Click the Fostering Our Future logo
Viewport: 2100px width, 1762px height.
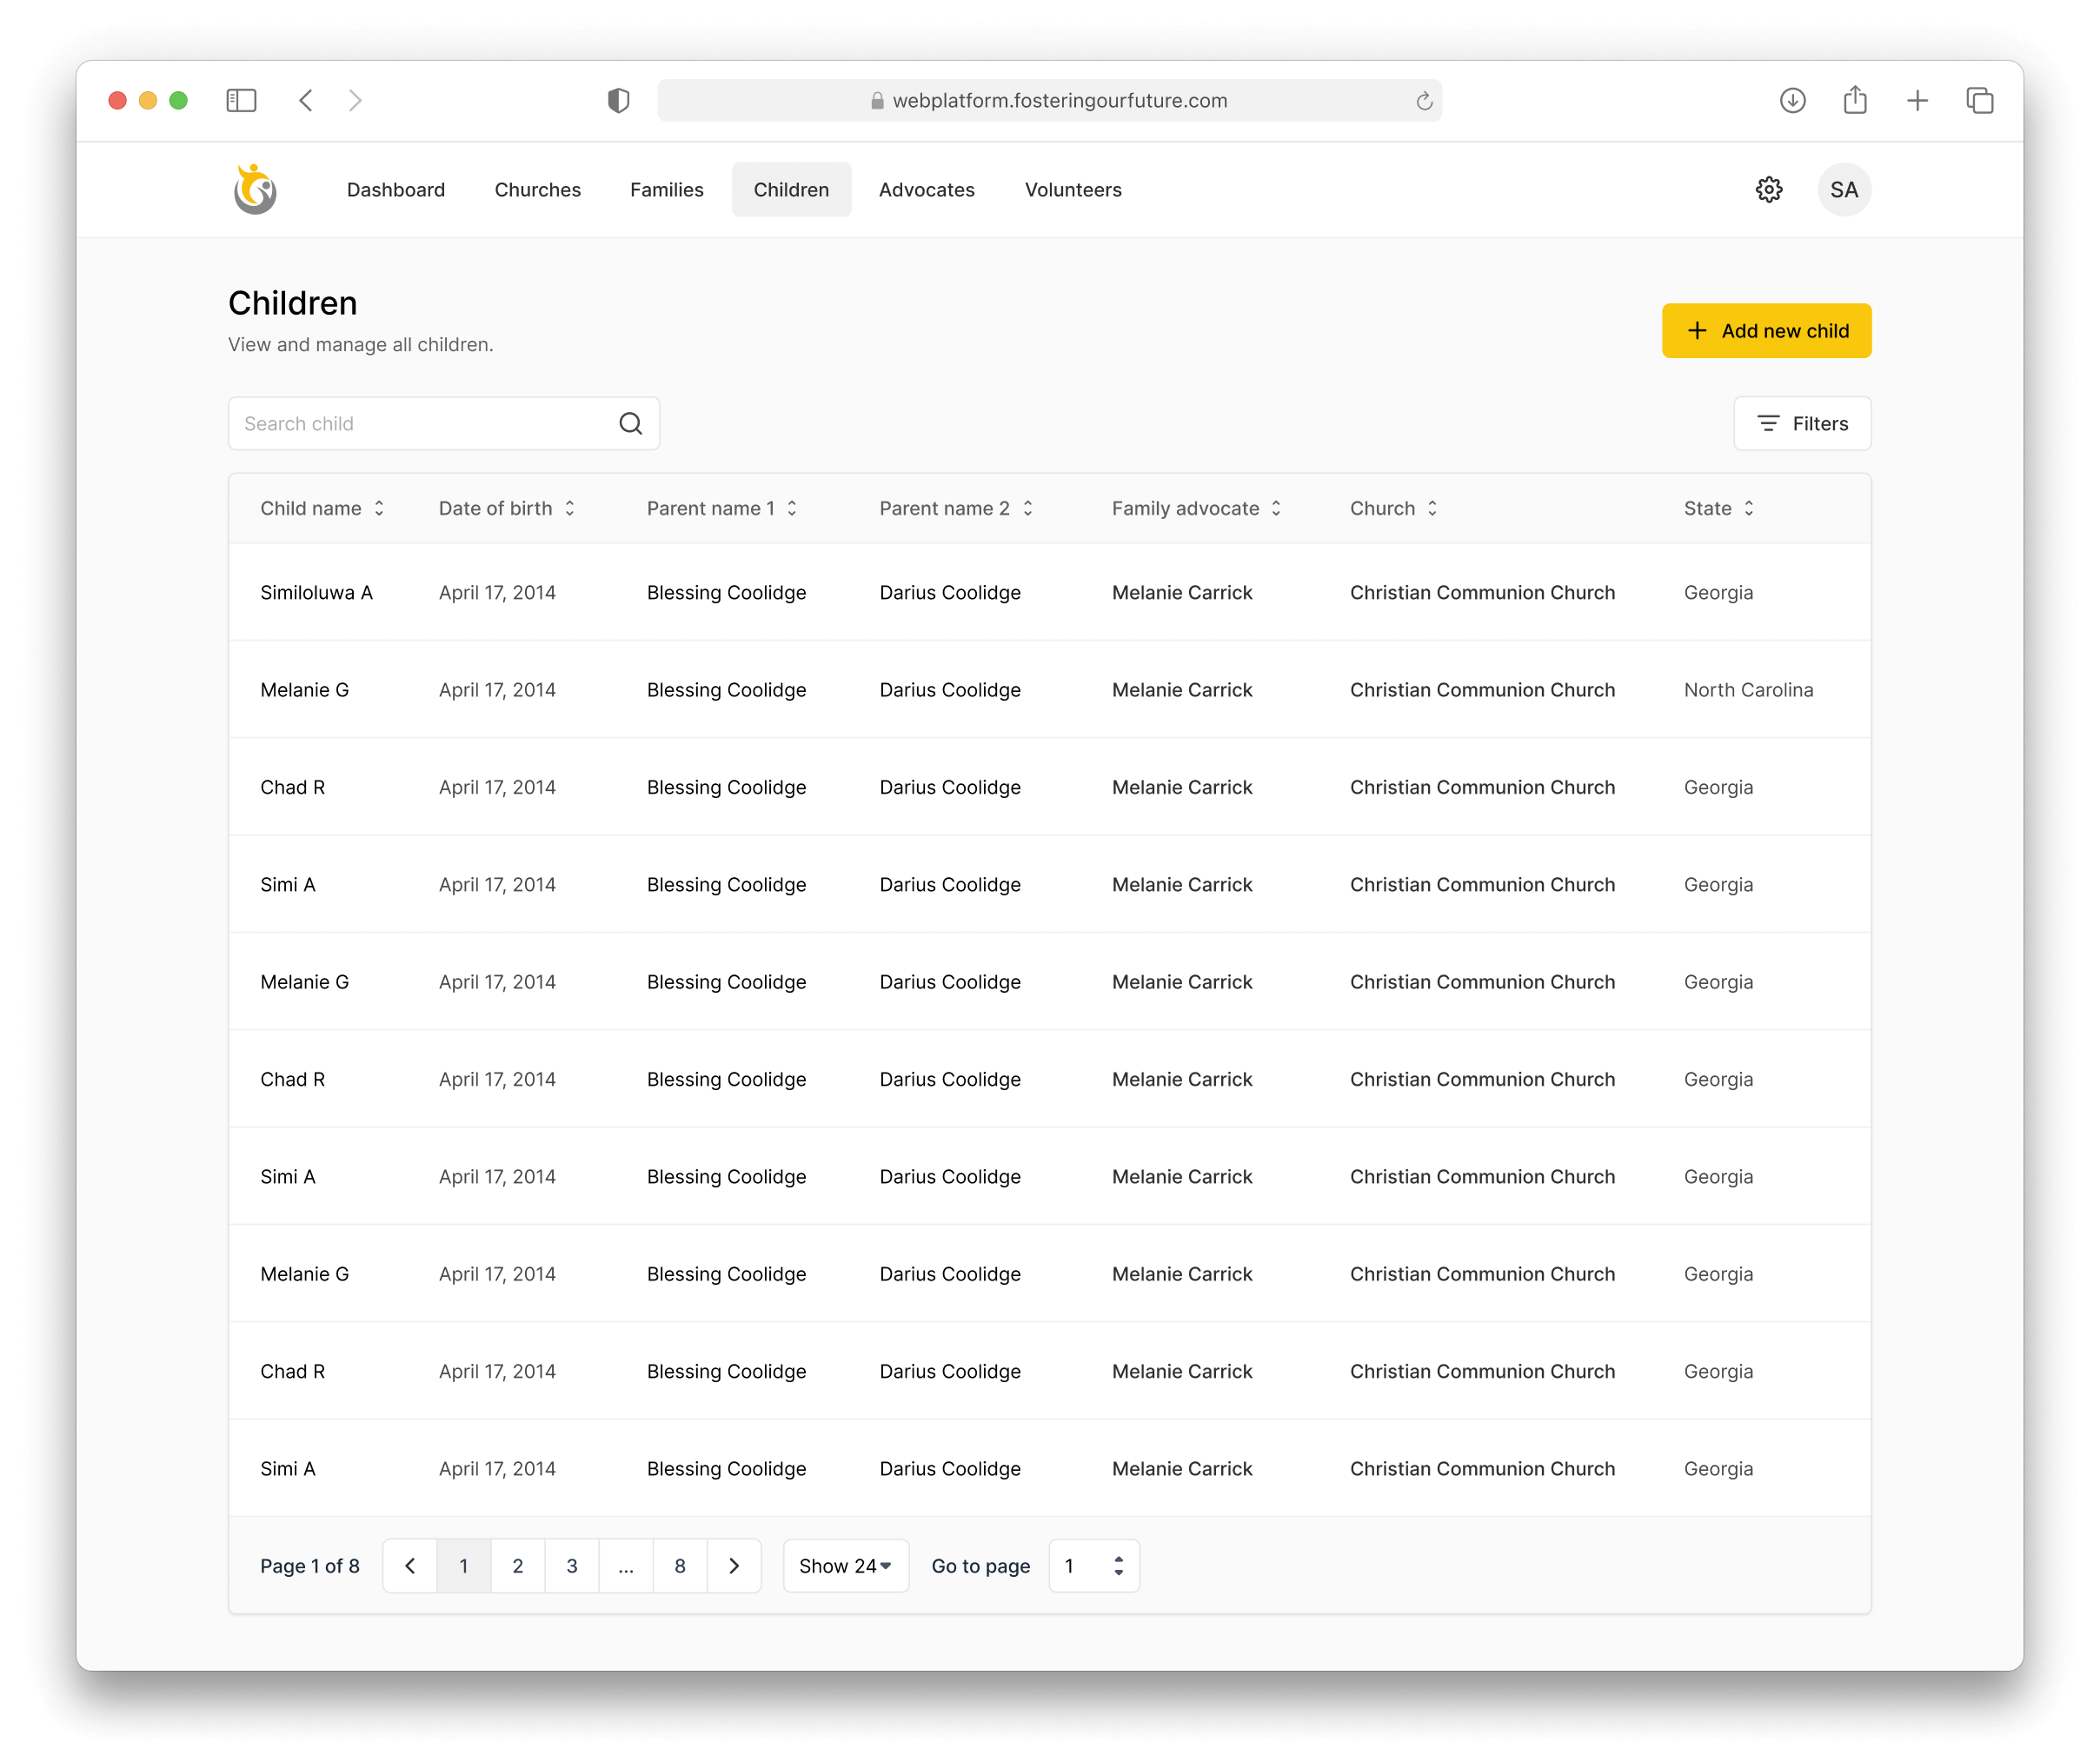click(x=255, y=189)
